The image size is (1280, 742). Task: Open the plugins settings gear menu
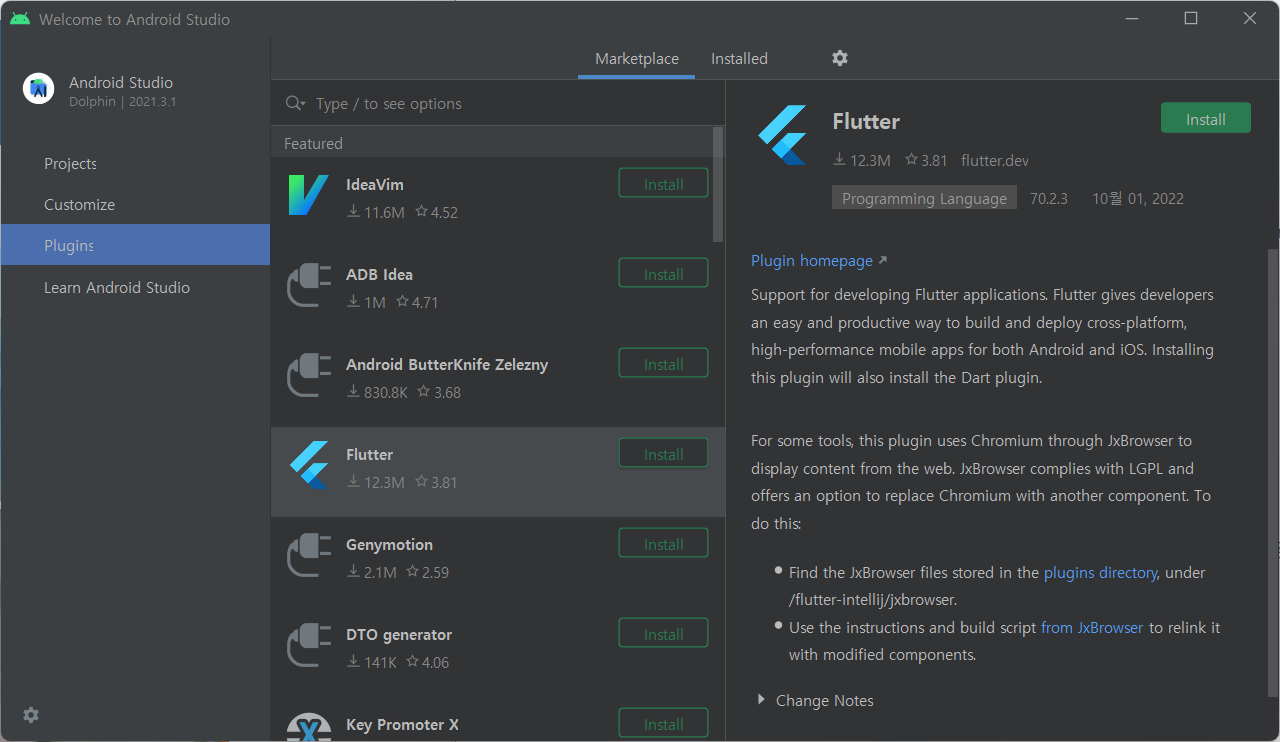840,58
